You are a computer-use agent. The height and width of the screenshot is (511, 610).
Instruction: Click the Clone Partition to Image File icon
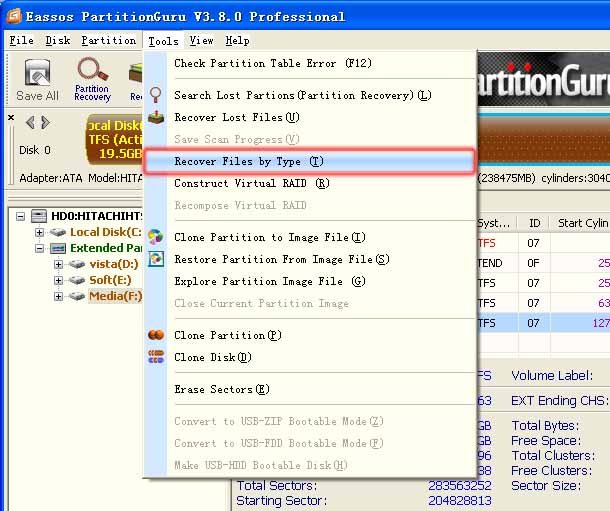156,237
